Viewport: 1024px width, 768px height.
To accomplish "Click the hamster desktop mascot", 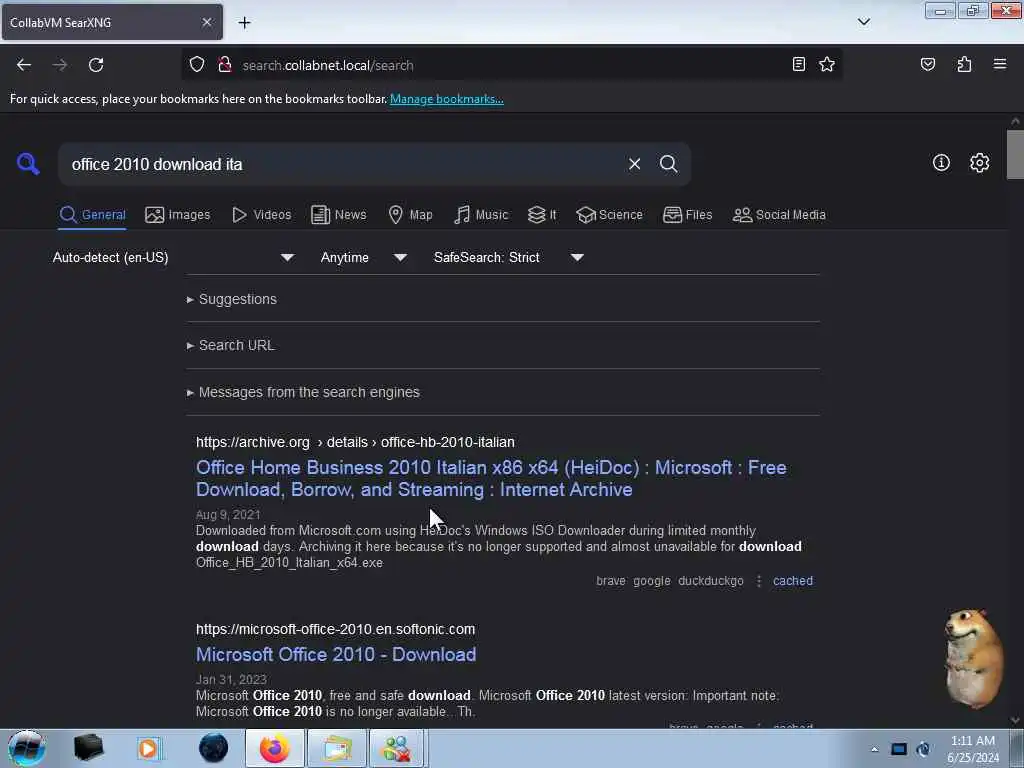I will [973, 658].
